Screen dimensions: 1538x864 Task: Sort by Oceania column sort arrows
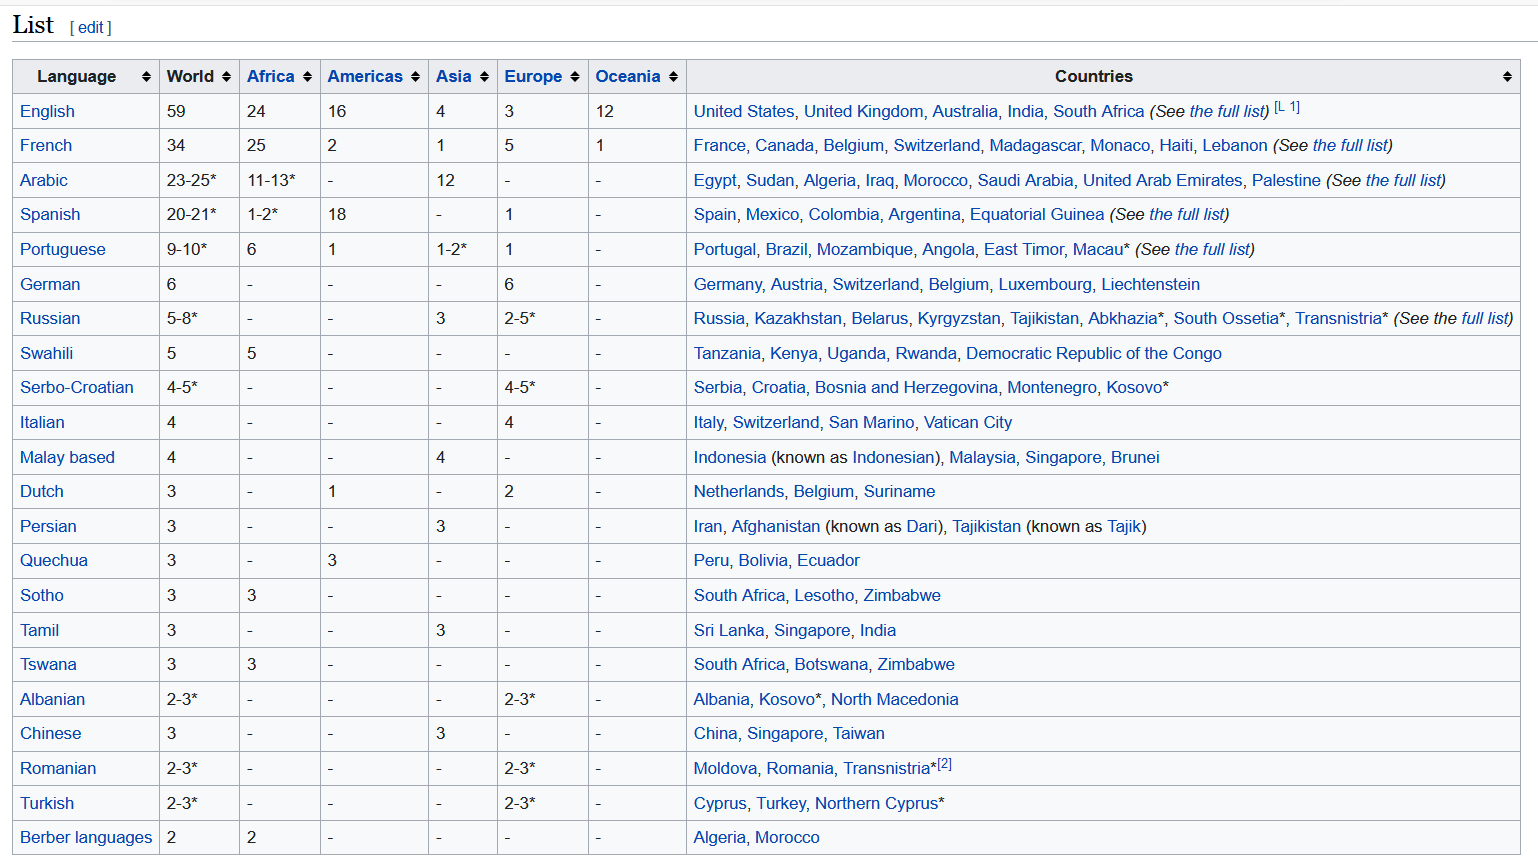673,77
